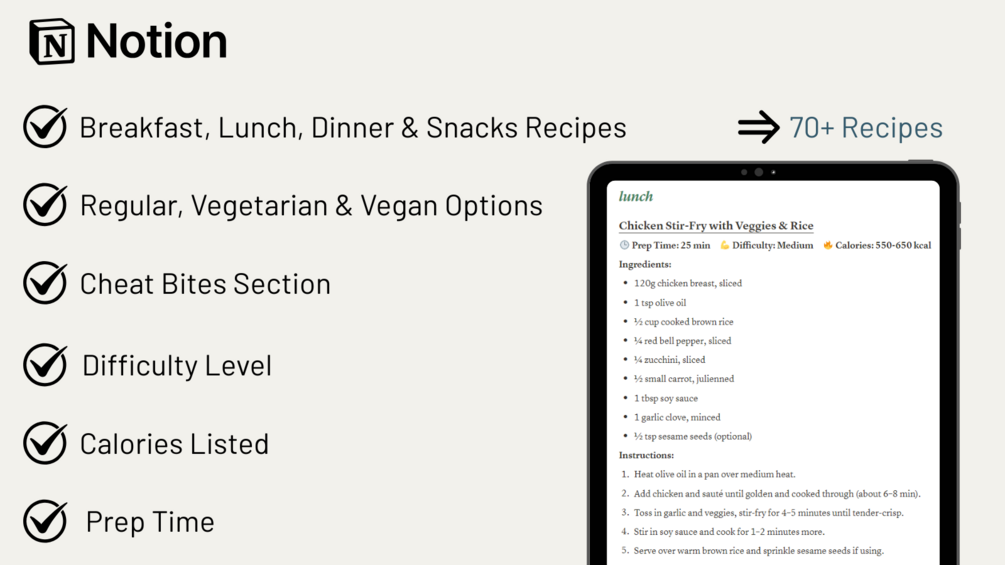The image size is (1005, 565).
Task: Select the Instructions heading in the recipe
Action: [x=646, y=455]
